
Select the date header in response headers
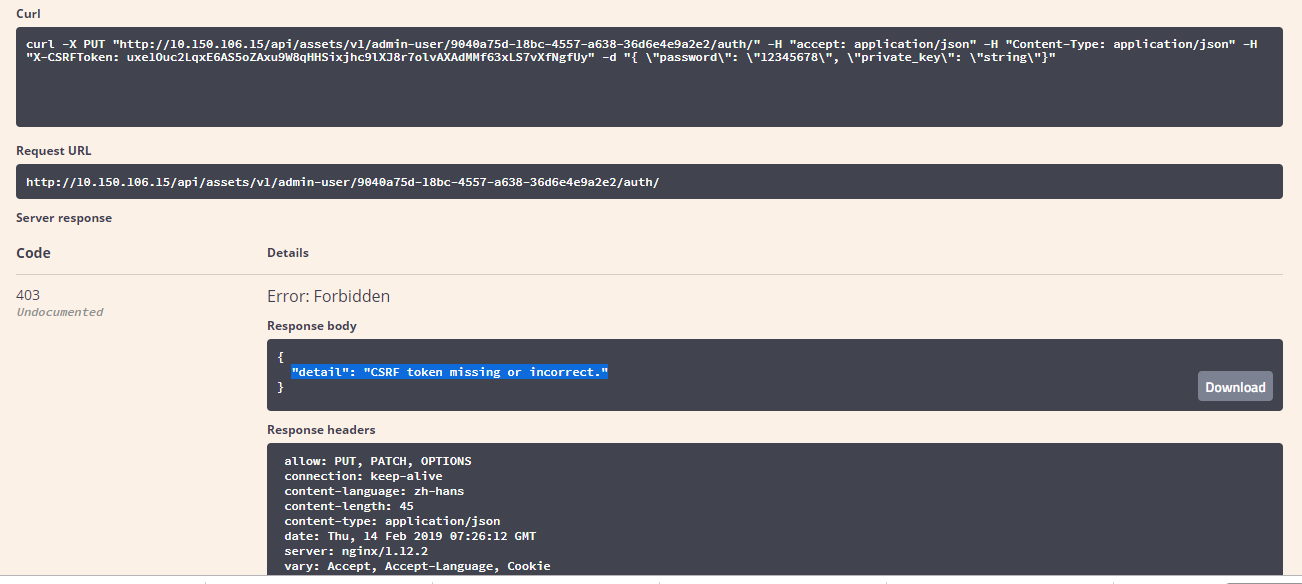pyautogui.click(x=409, y=536)
